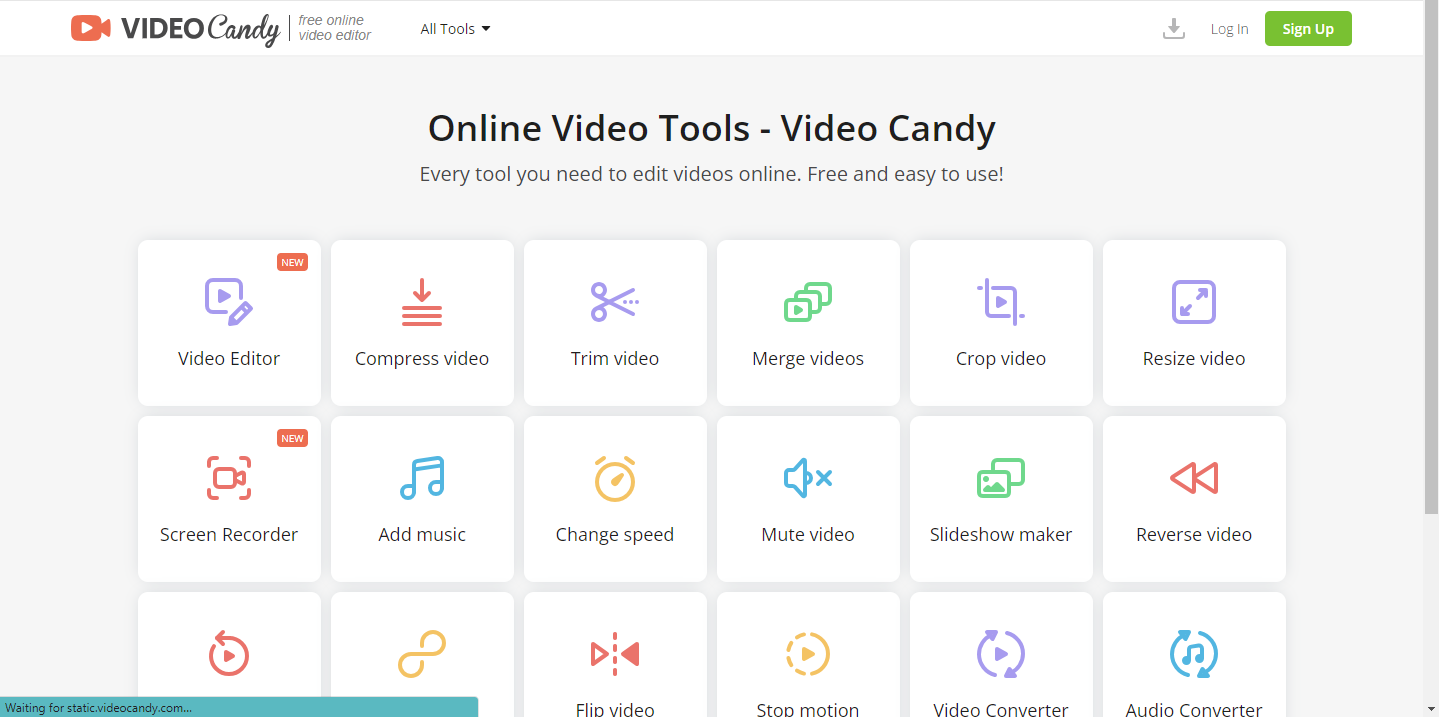Click the Mute video speaker icon
The height and width of the screenshot is (717, 1439).
coord(808,478)
